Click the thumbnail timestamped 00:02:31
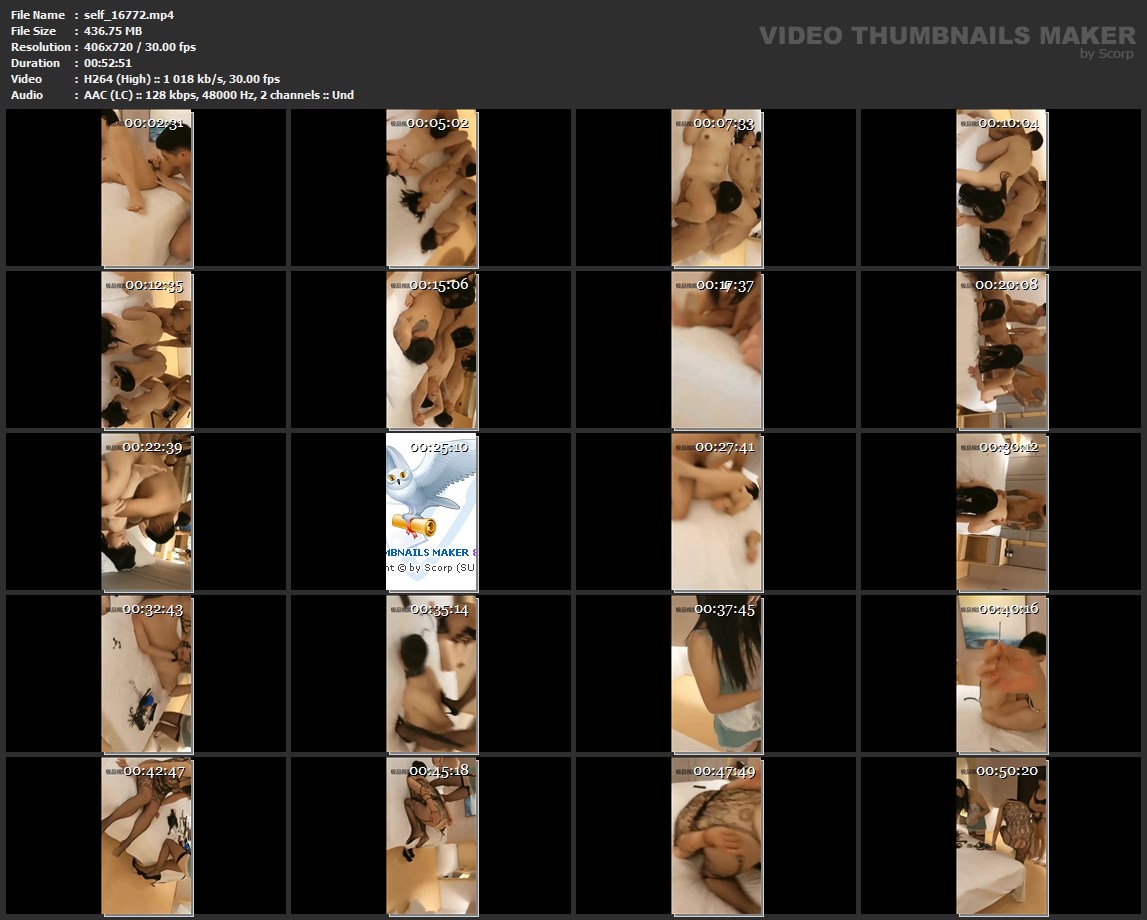 point(146,188)
